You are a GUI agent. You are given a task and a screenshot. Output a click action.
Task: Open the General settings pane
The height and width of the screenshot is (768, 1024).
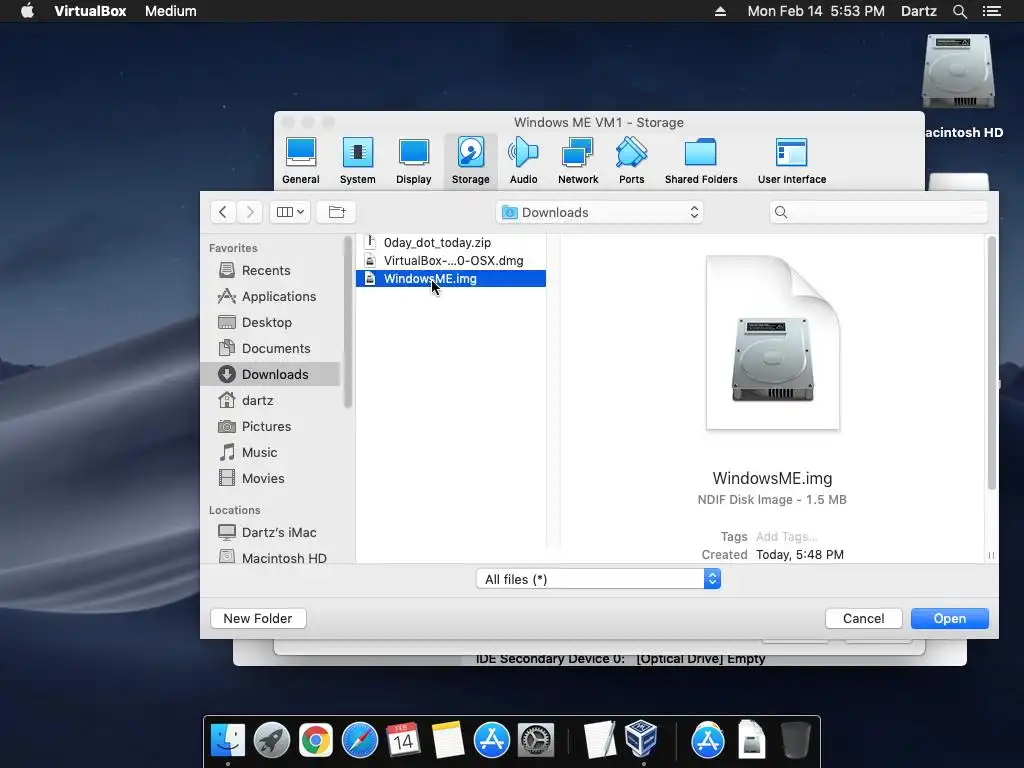(x=300, y=161)
